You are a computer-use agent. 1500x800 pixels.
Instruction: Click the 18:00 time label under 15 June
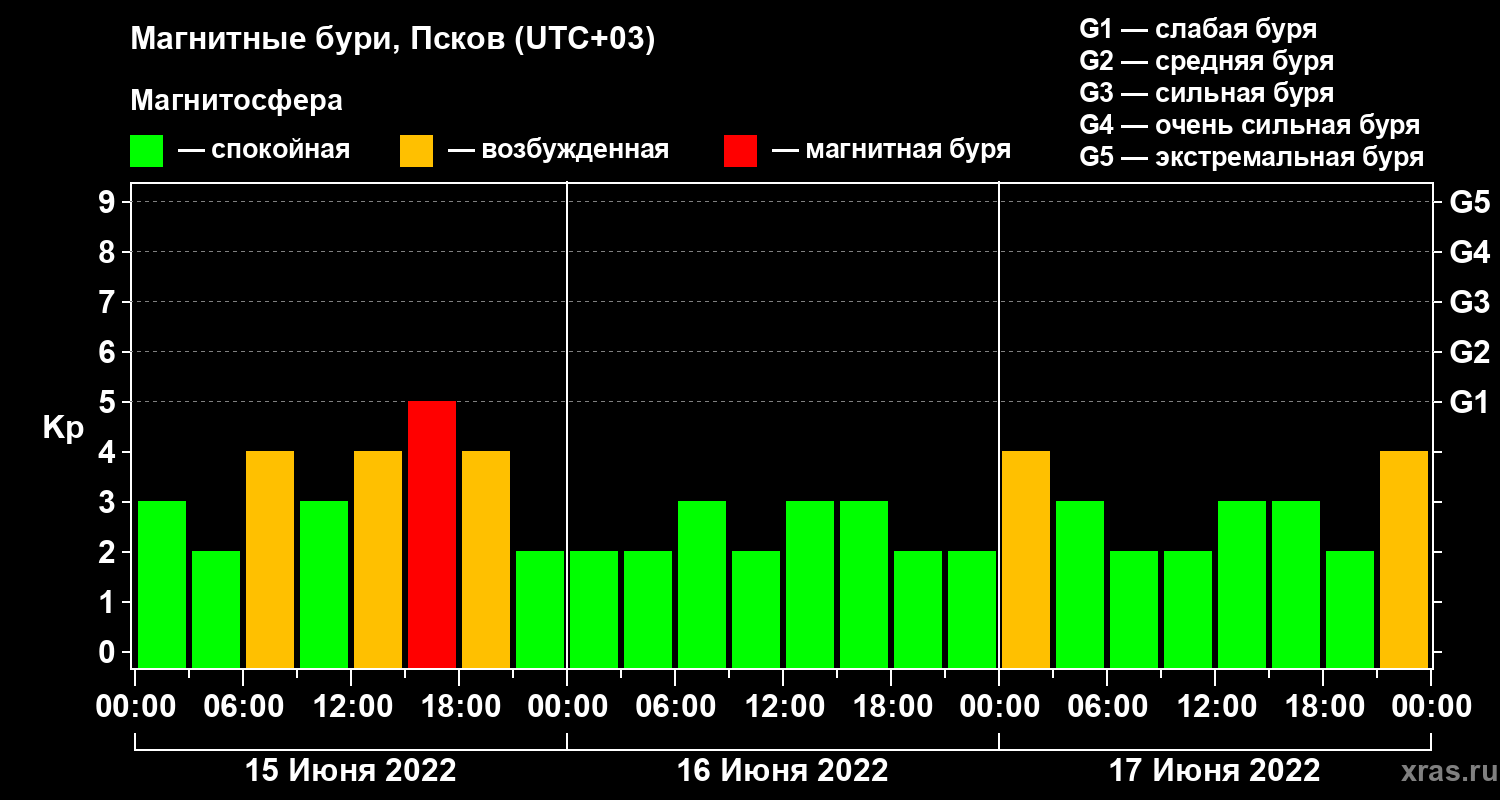point(459,706)
